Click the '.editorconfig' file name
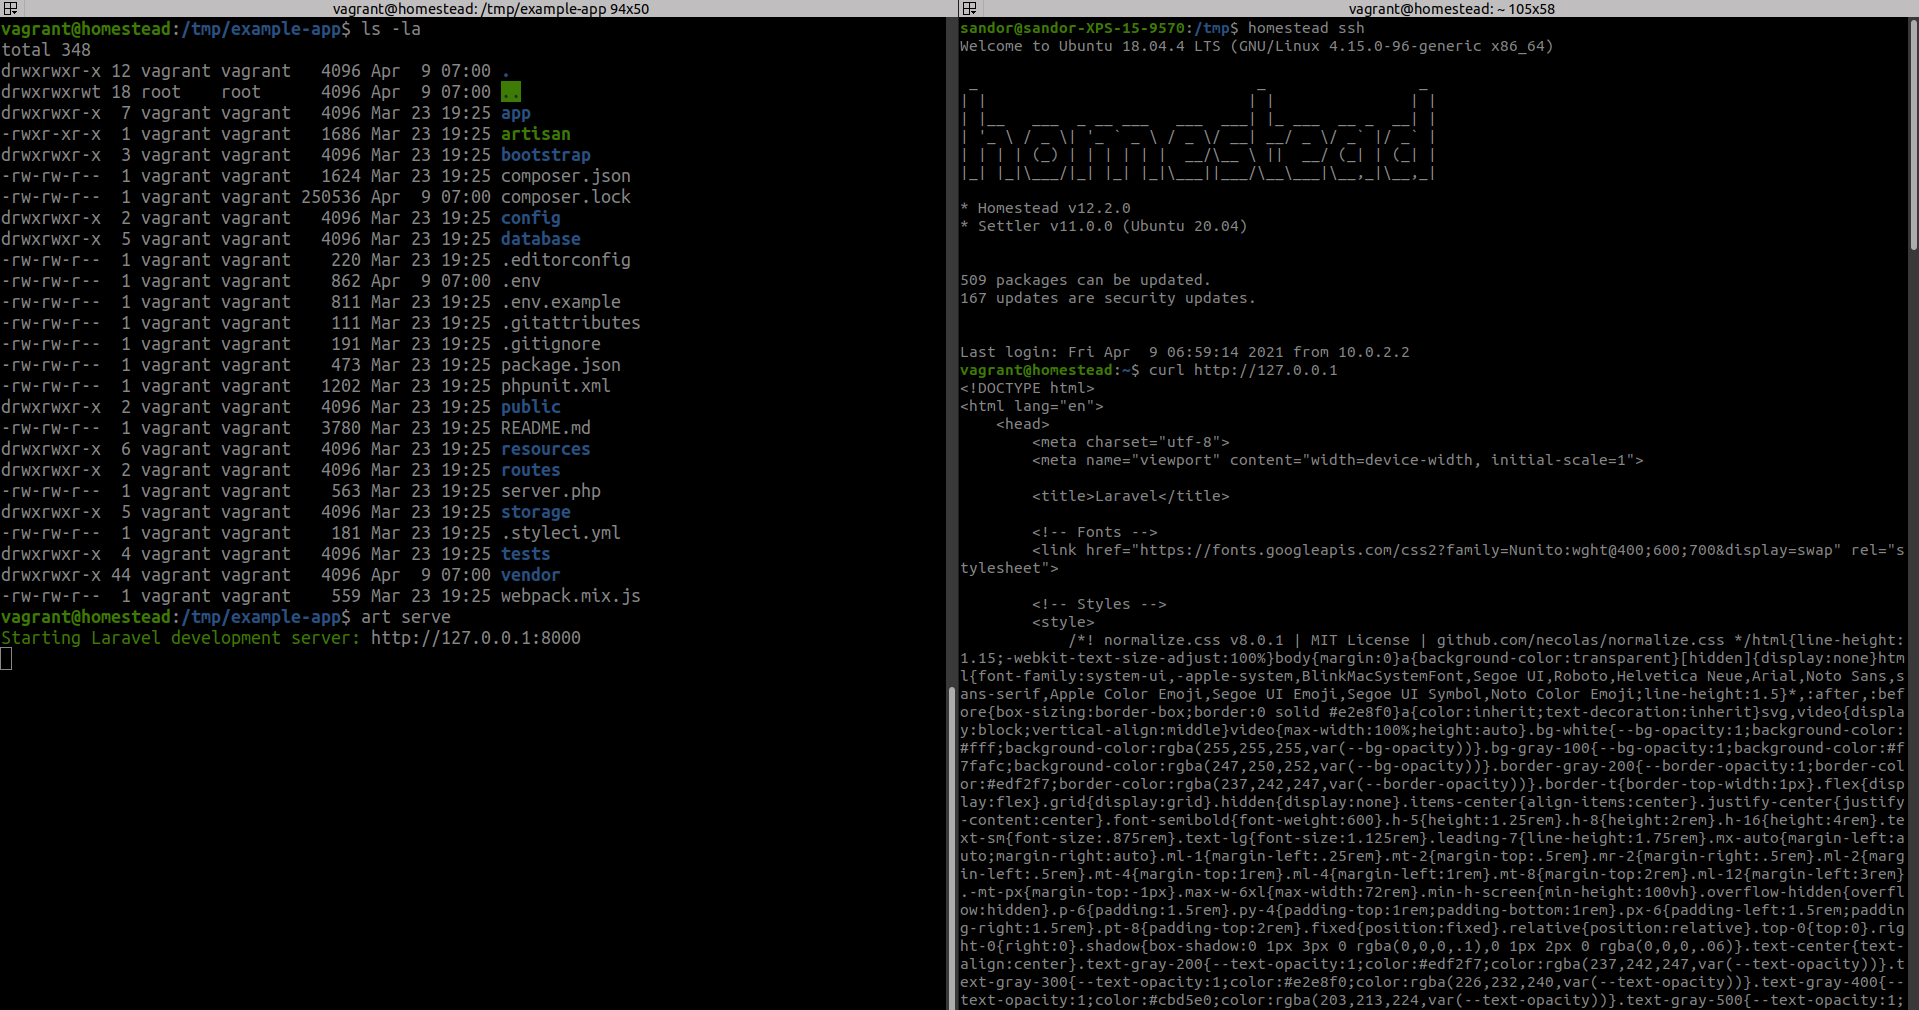This screenshot has height=1010, width=1919. click(x=566, y=260)
